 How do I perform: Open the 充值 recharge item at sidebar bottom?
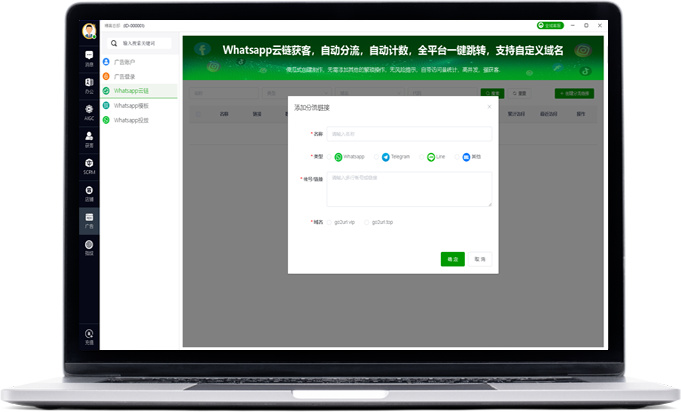click(x=89, y=337)
